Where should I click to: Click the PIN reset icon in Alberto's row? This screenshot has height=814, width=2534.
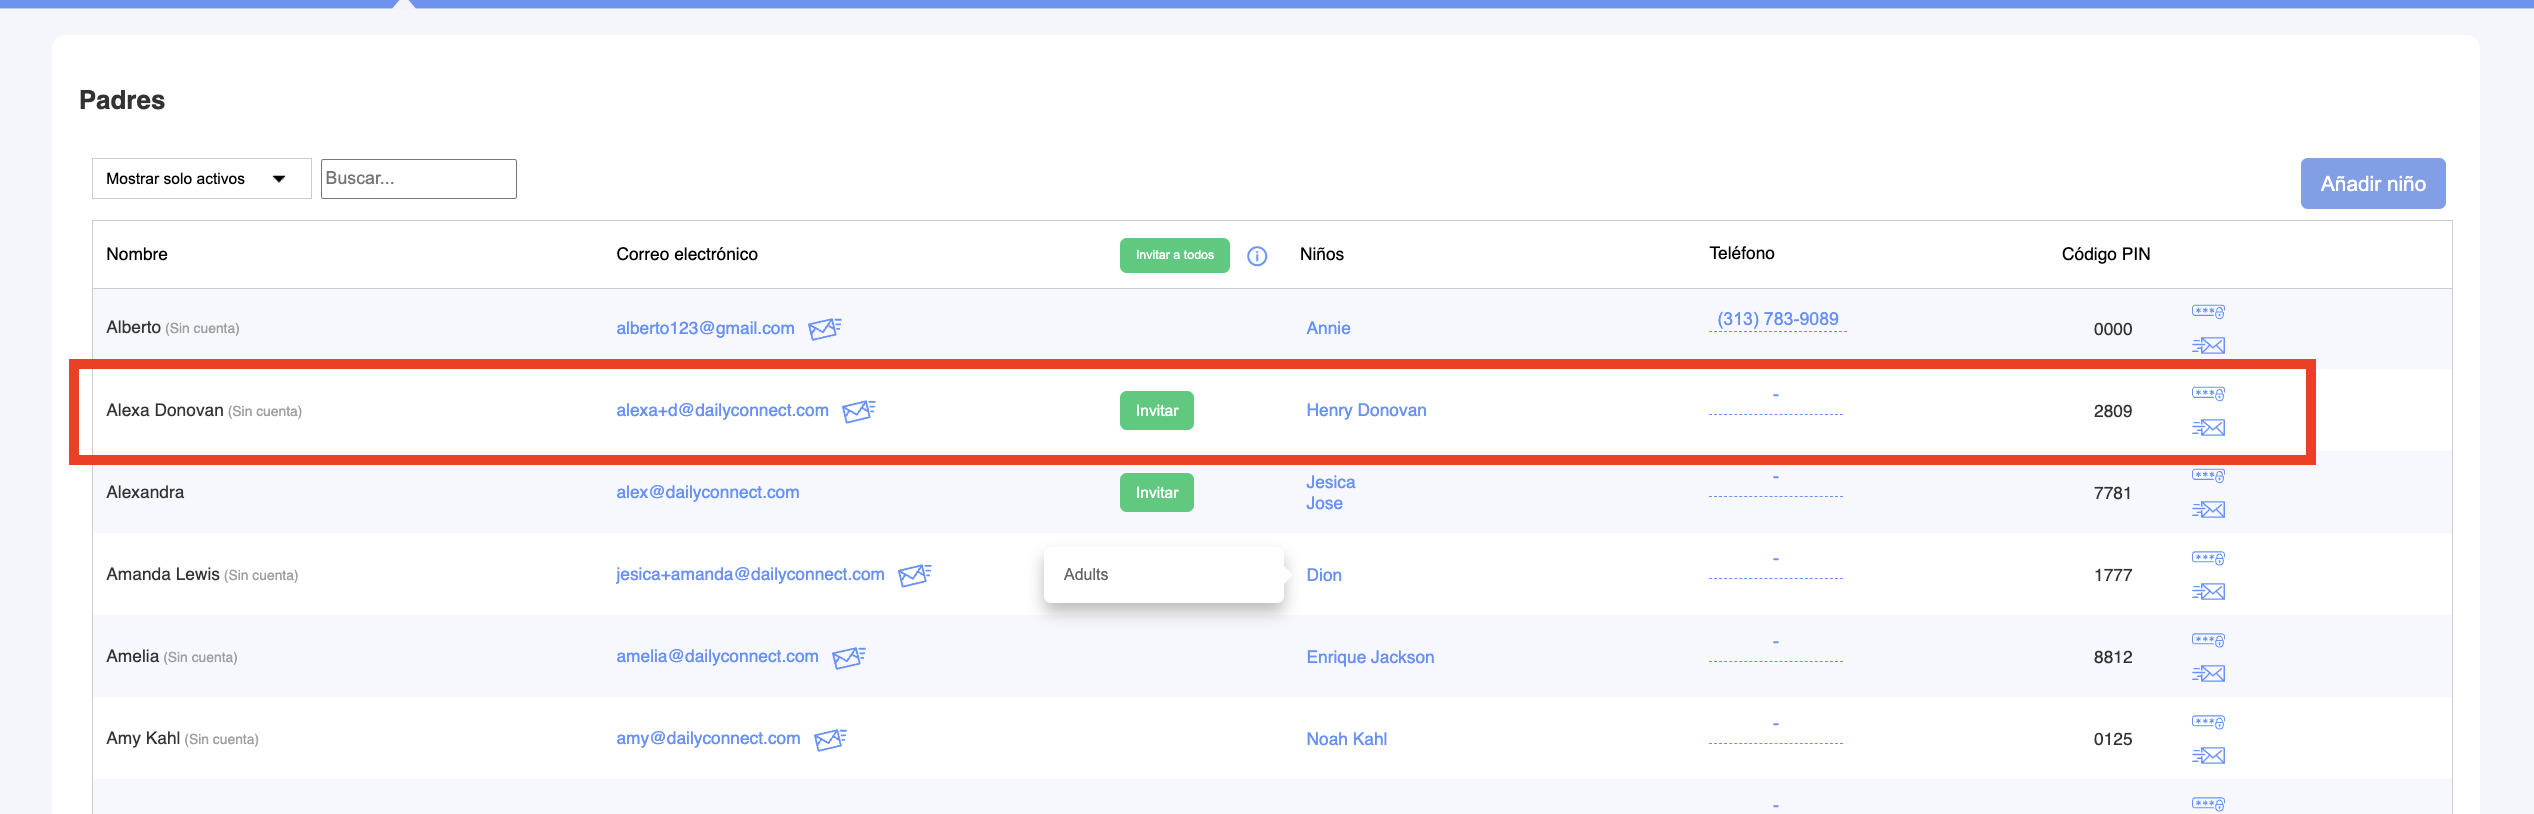click(2208, 311)
